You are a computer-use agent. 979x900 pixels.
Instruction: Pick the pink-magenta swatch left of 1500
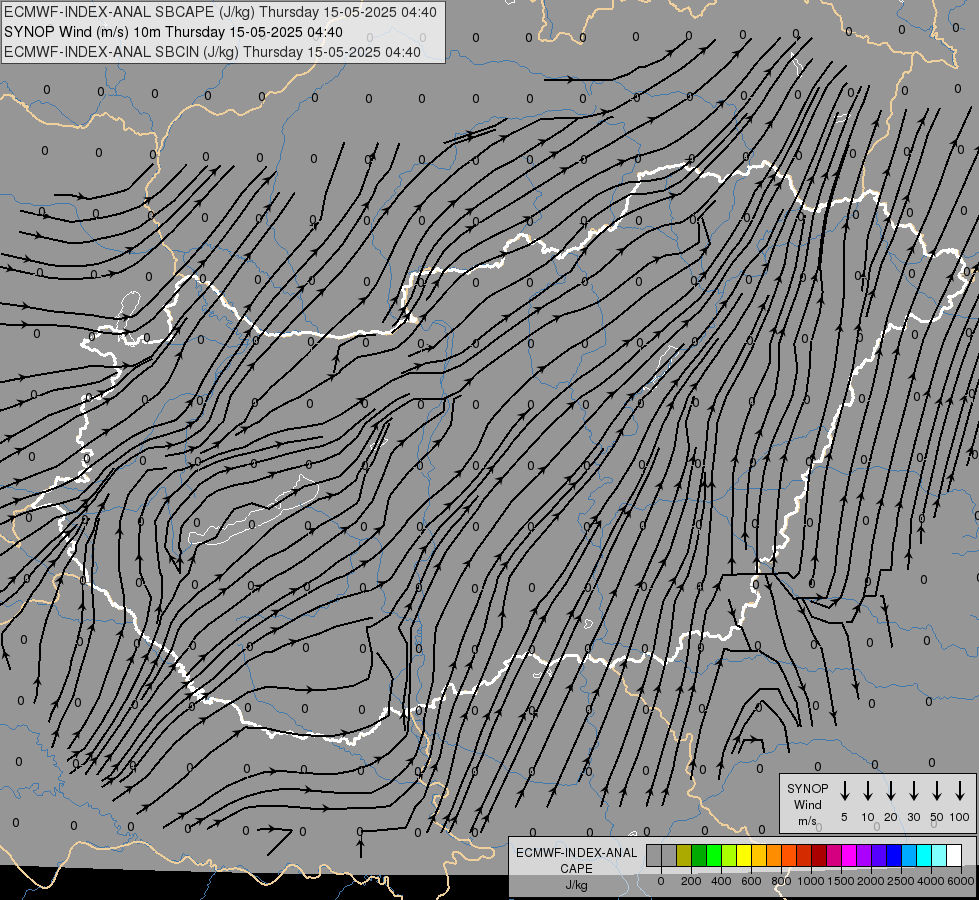pyautogui.click(x=834, y=855)
